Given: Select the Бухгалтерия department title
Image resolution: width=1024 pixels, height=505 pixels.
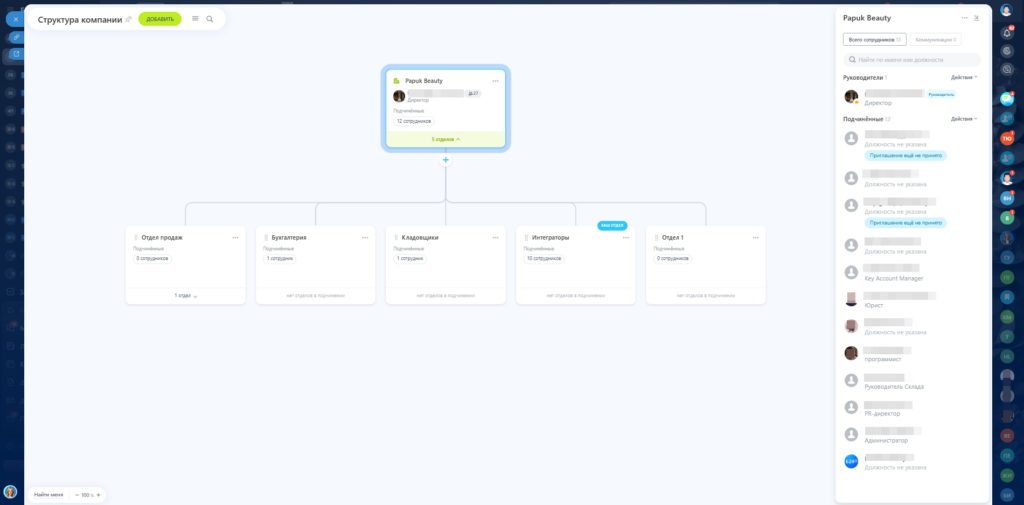Looking at the screenshot, I should pos(289,238).
